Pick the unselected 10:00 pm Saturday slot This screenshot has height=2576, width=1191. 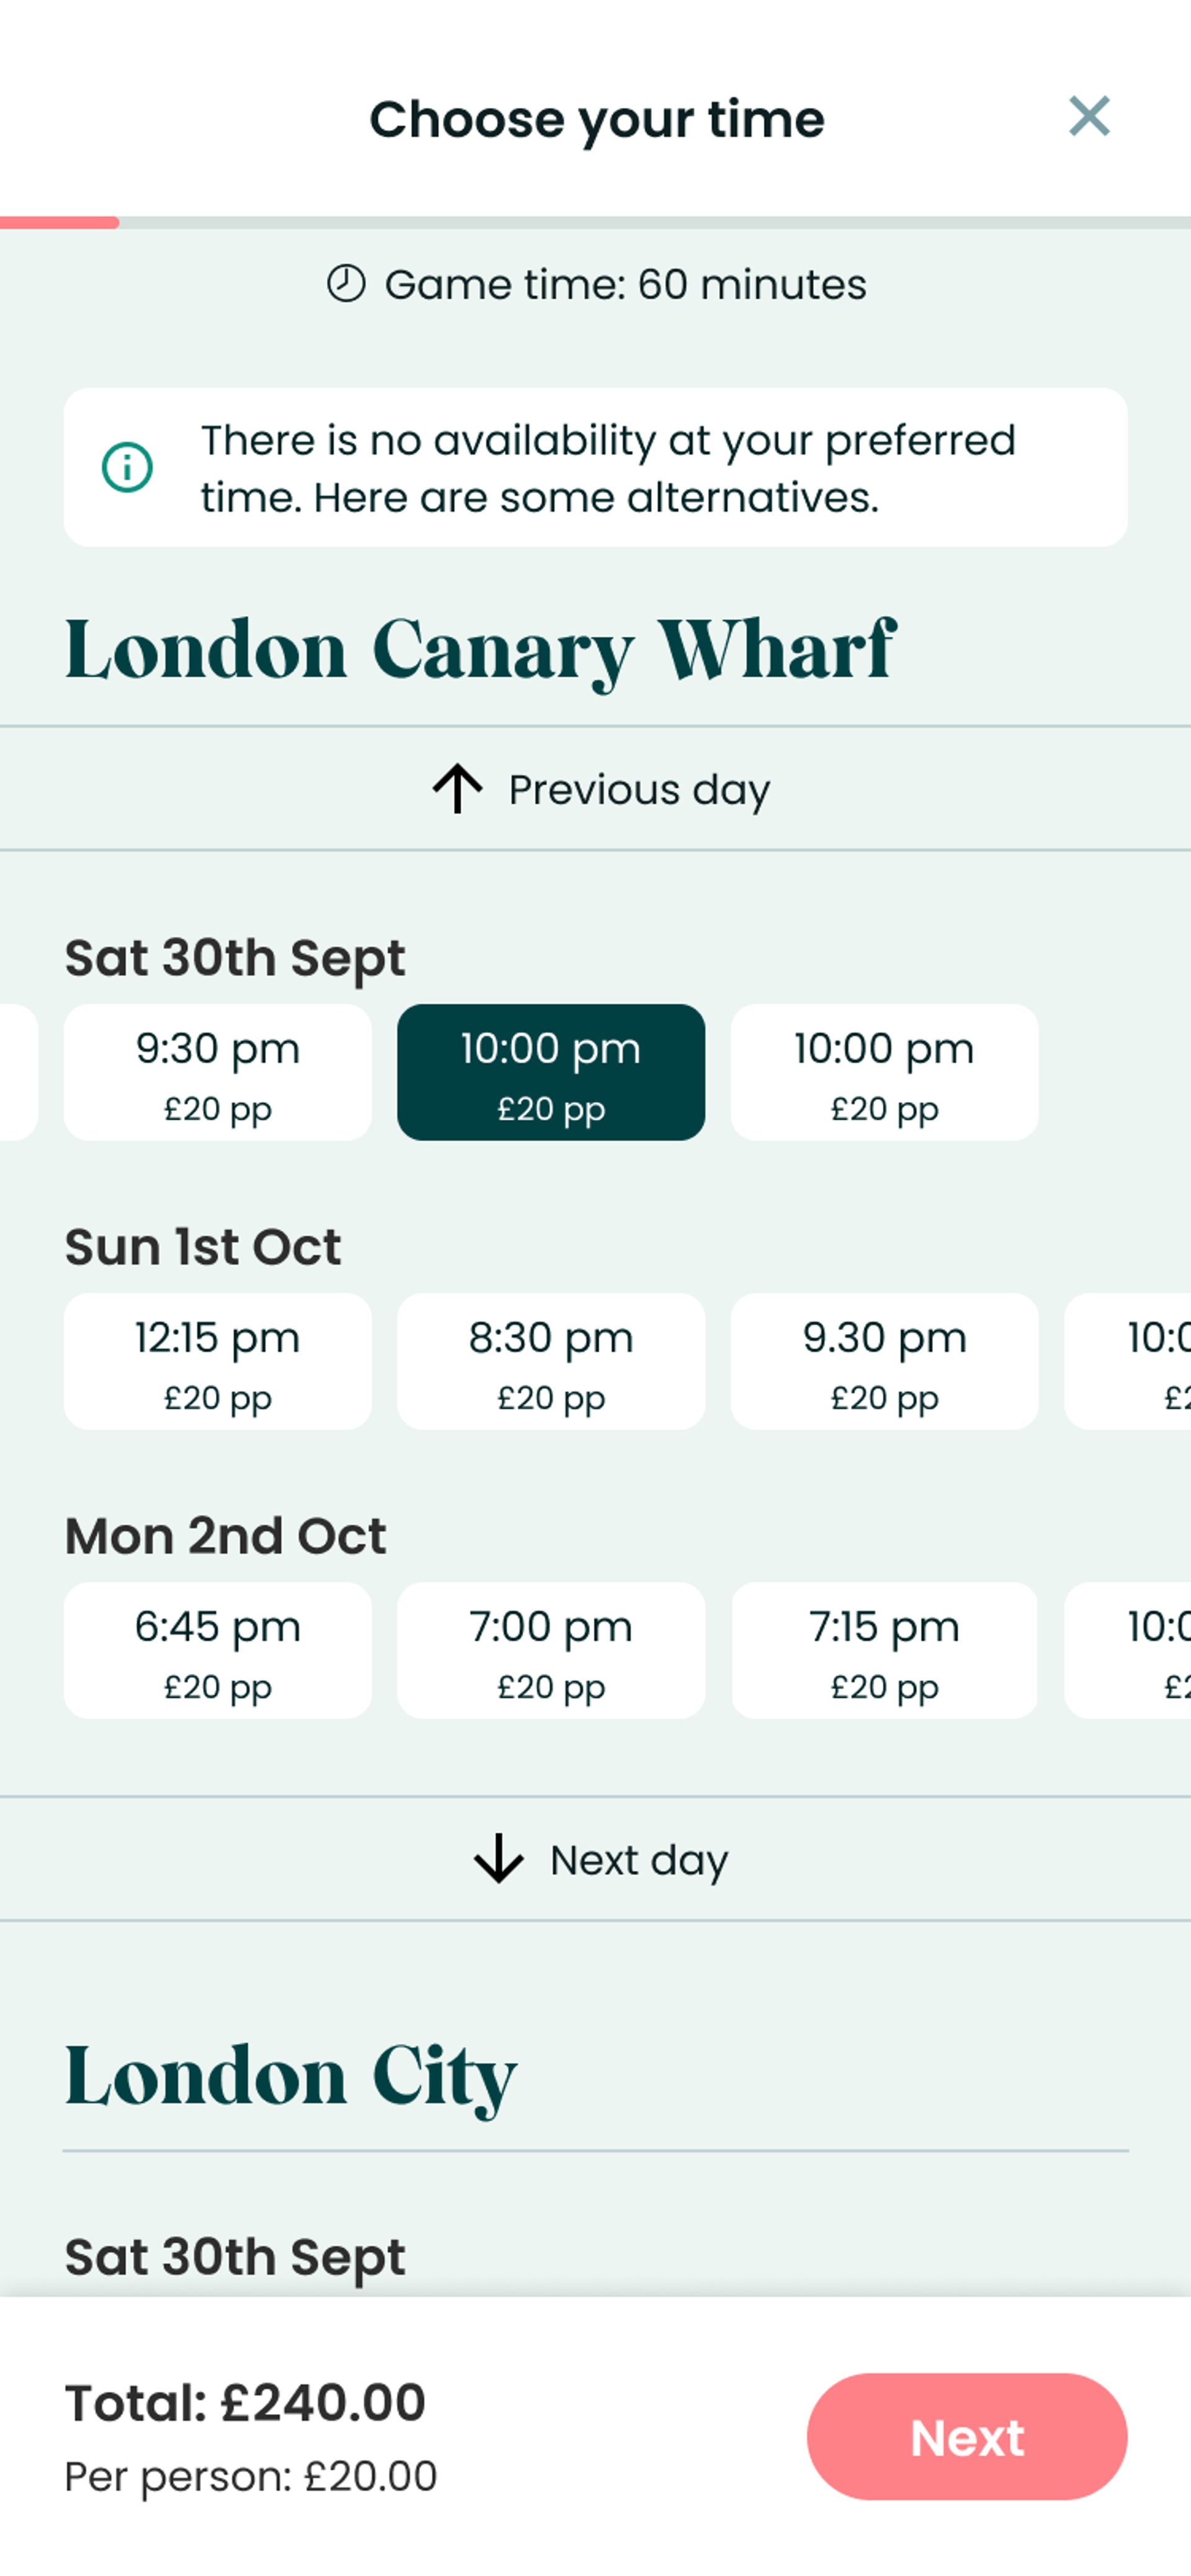click(x=884, y=1072)
